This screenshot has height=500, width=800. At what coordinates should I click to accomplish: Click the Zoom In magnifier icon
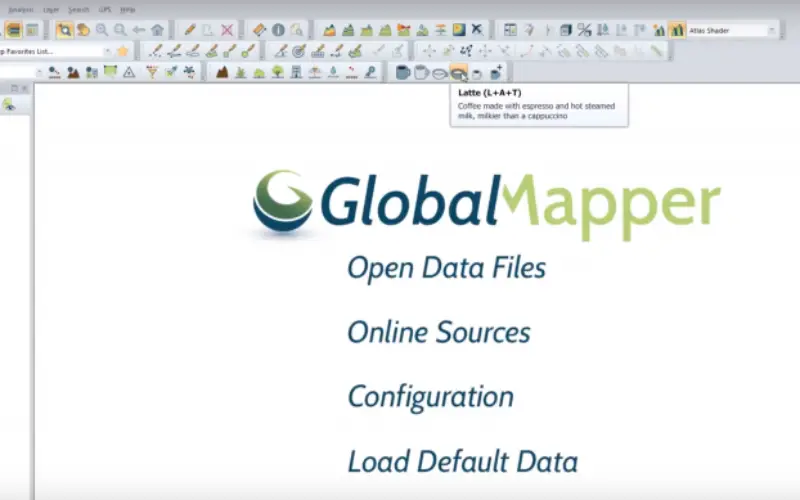point(102,30)
